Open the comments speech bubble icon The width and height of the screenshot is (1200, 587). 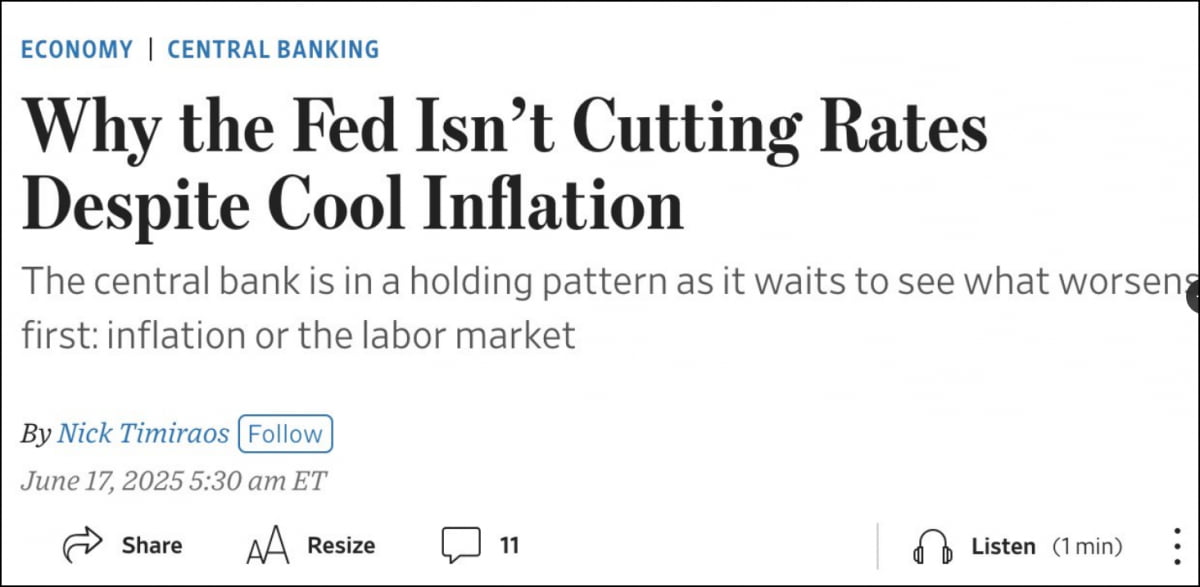pyautogui.click(x=461, y=546)
